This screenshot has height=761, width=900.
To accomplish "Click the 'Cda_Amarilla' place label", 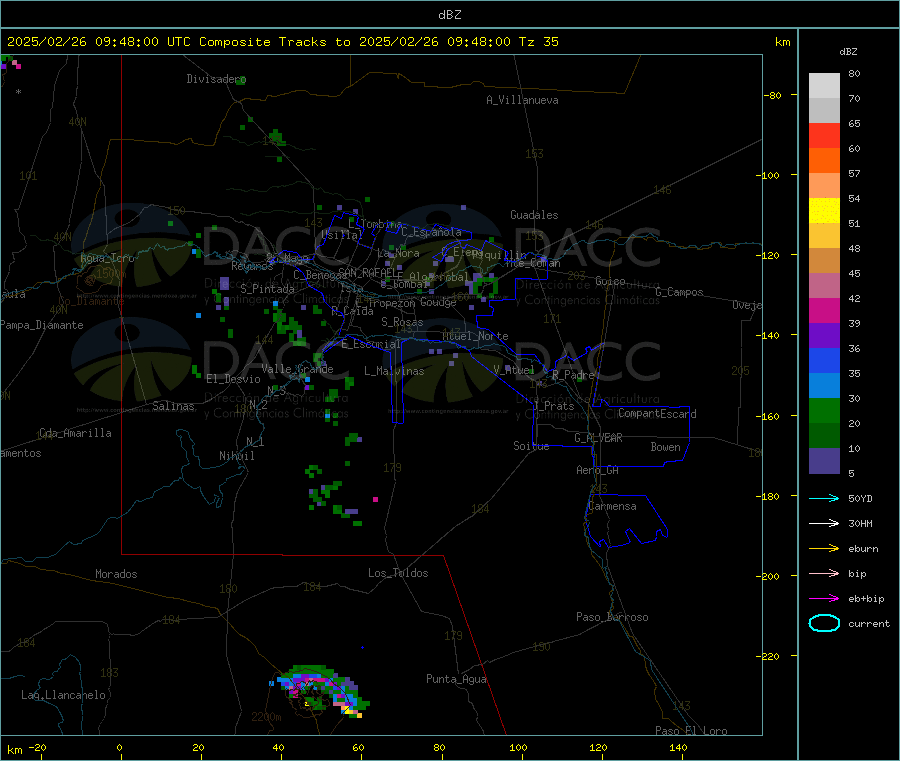I will pyautogui.click(x=75, y=433).
